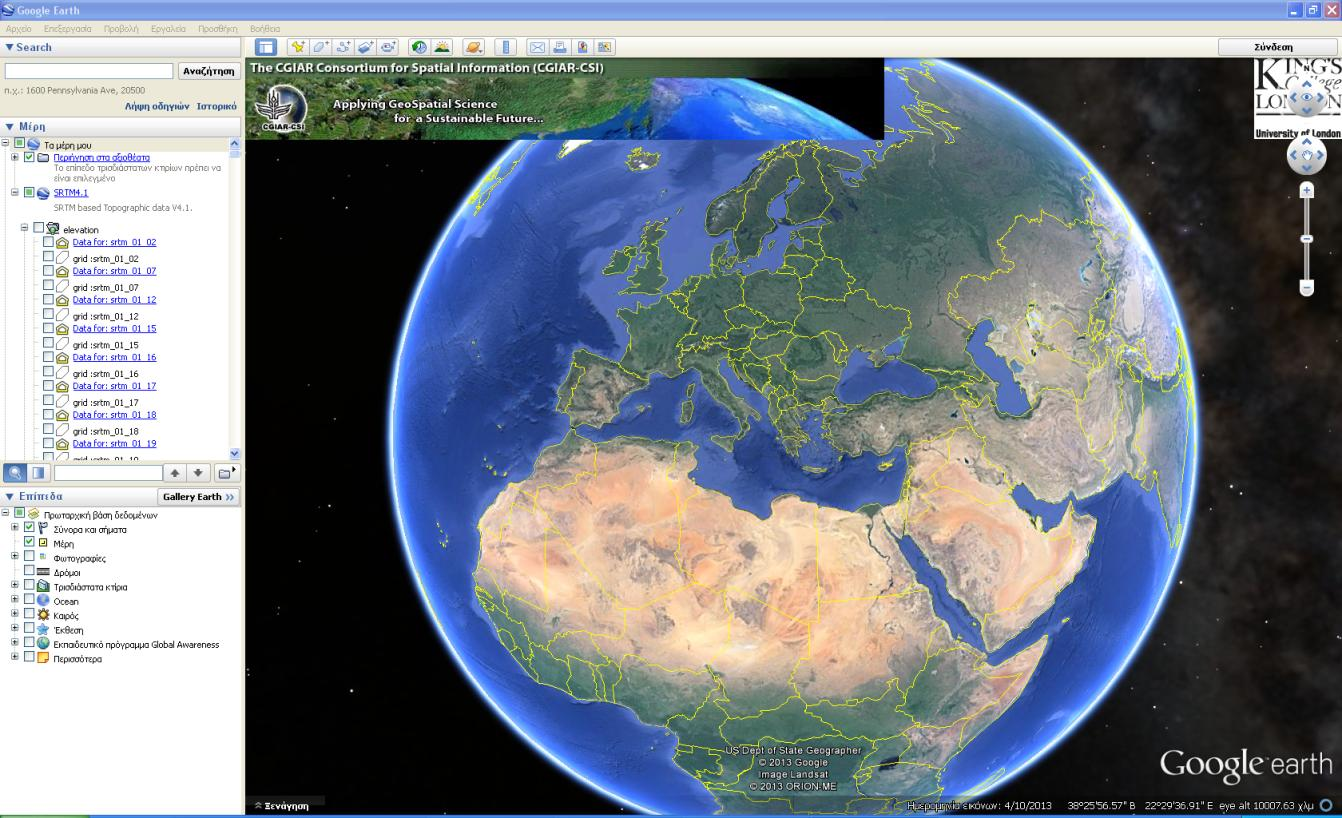Show historical imagery clock icon
The height and width of the screenshot is (818, 1342).
click(x=419, y=47)
